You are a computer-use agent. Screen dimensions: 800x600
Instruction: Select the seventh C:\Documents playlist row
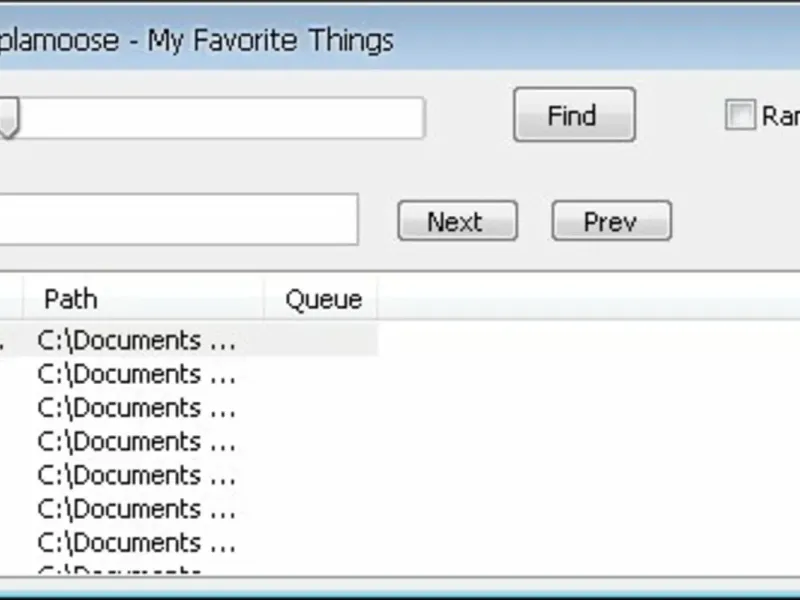[x=136, y=543]
